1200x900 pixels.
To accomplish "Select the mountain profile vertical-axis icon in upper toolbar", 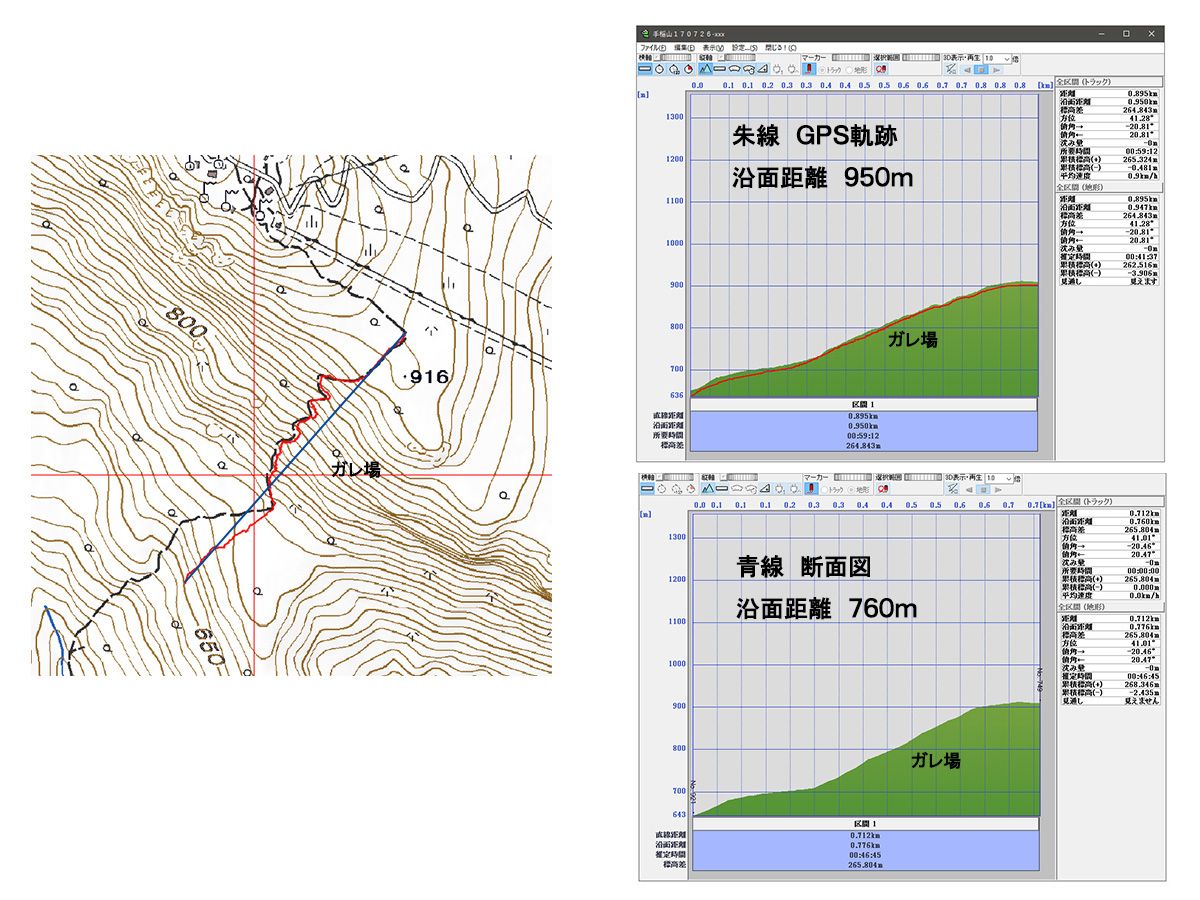I will (706, 70).
